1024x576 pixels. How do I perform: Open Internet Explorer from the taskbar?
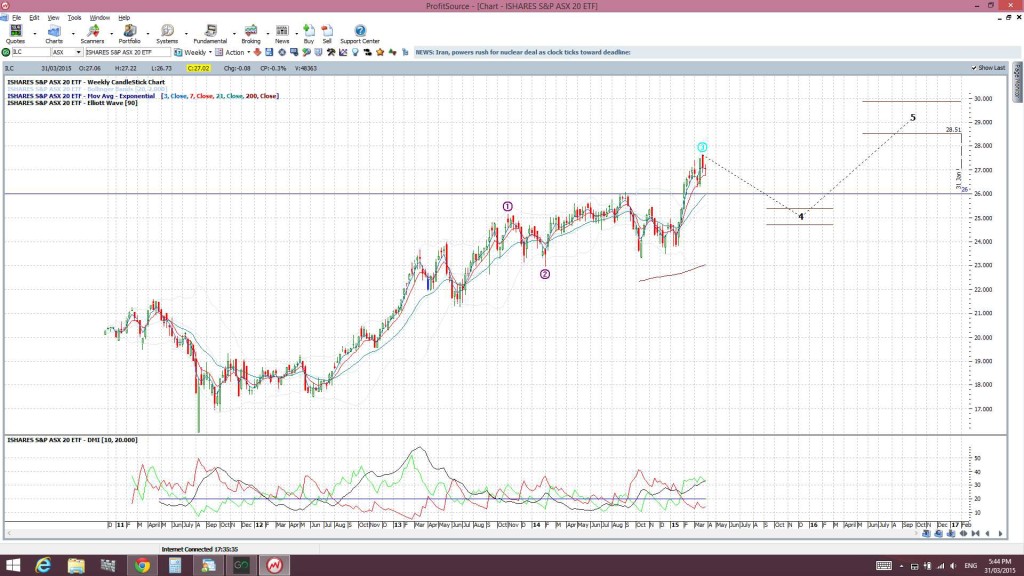coord(43,565)
